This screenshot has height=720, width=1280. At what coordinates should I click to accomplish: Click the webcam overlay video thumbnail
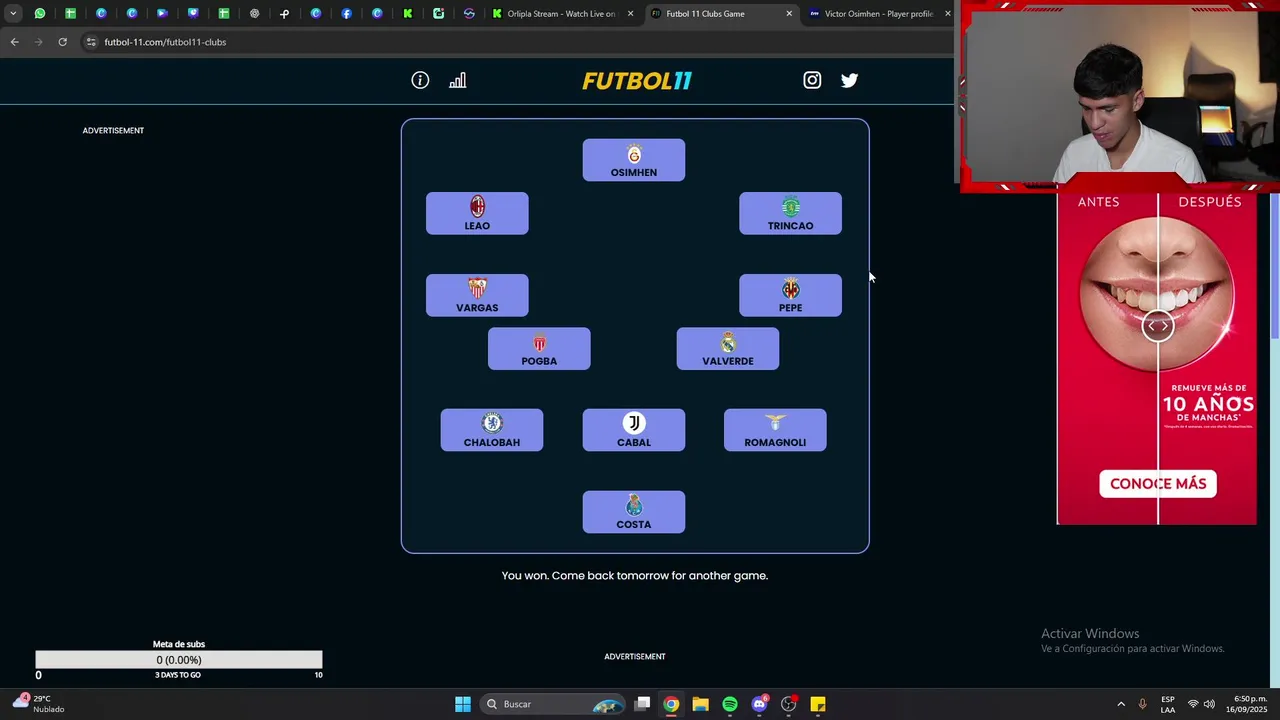(x=1120, y=96)
